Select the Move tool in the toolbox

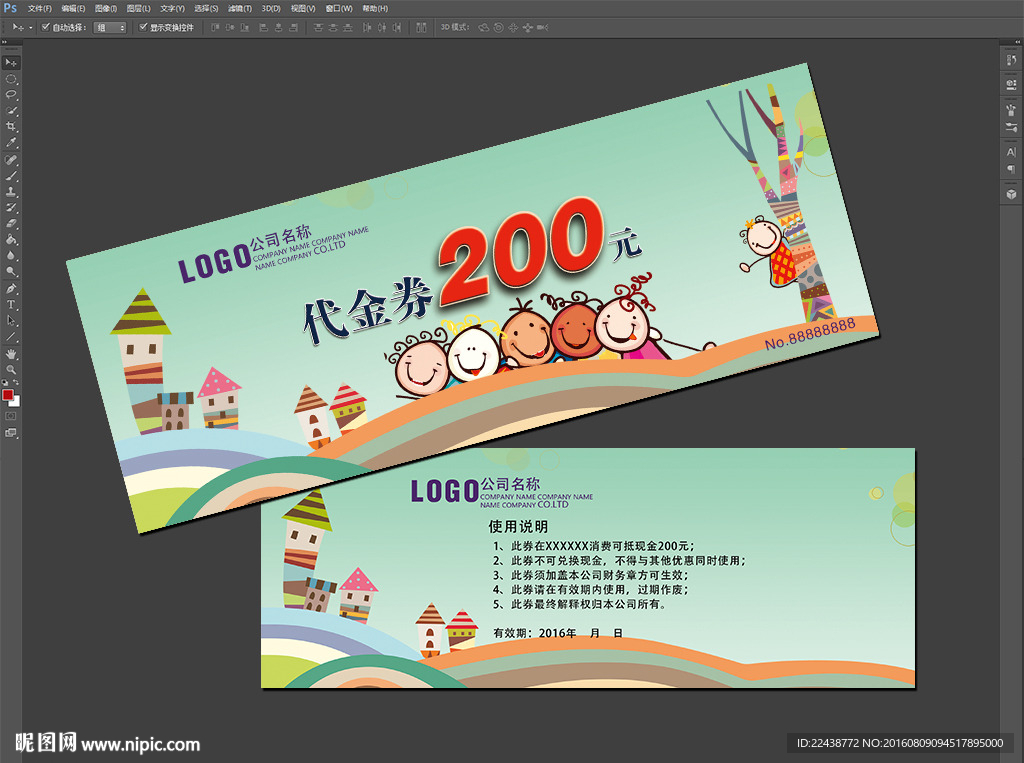(x=11, y=63)
